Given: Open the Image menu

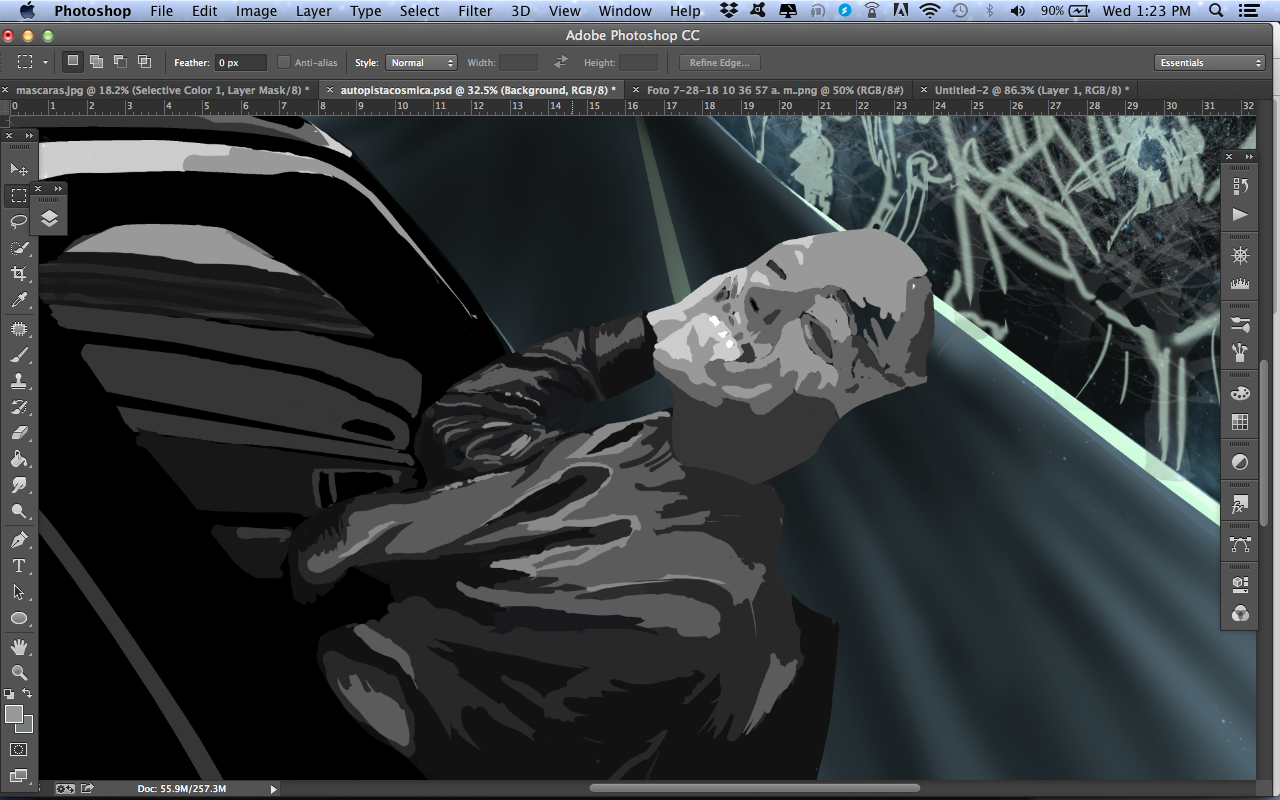Looking at the screenshot, I should point(256,11).
